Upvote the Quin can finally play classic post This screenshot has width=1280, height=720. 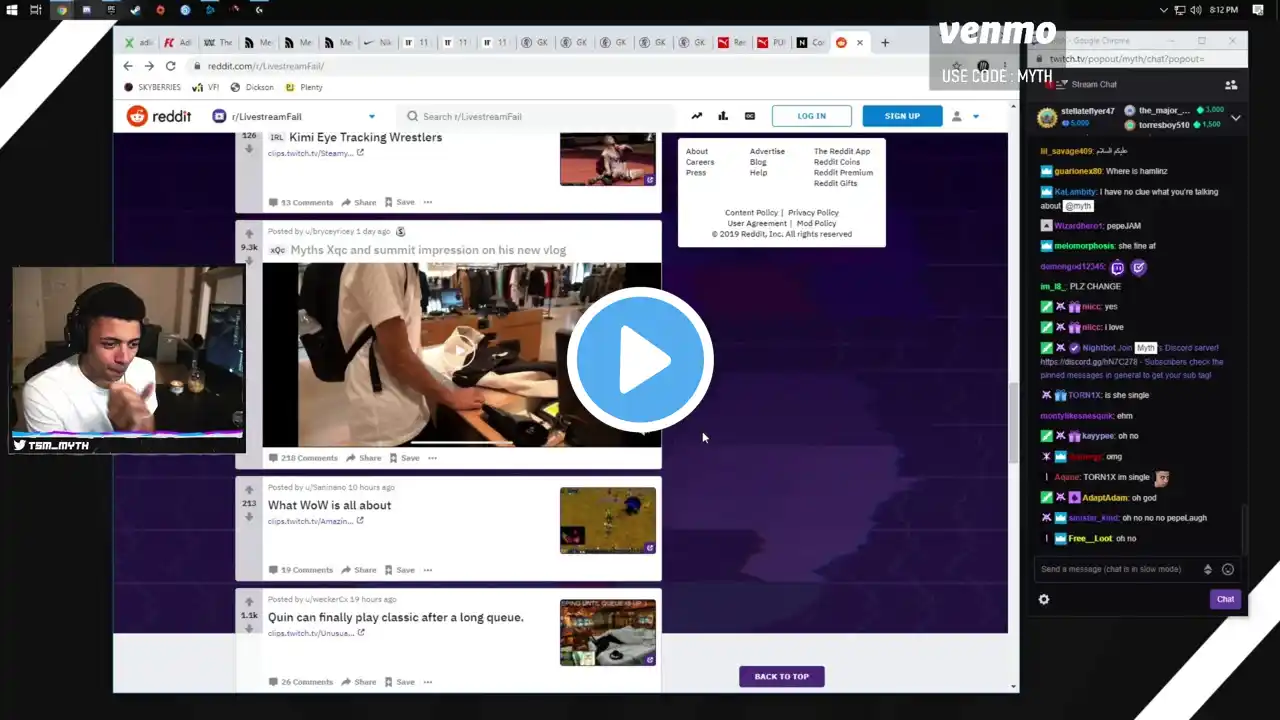(x=249, y=602)
